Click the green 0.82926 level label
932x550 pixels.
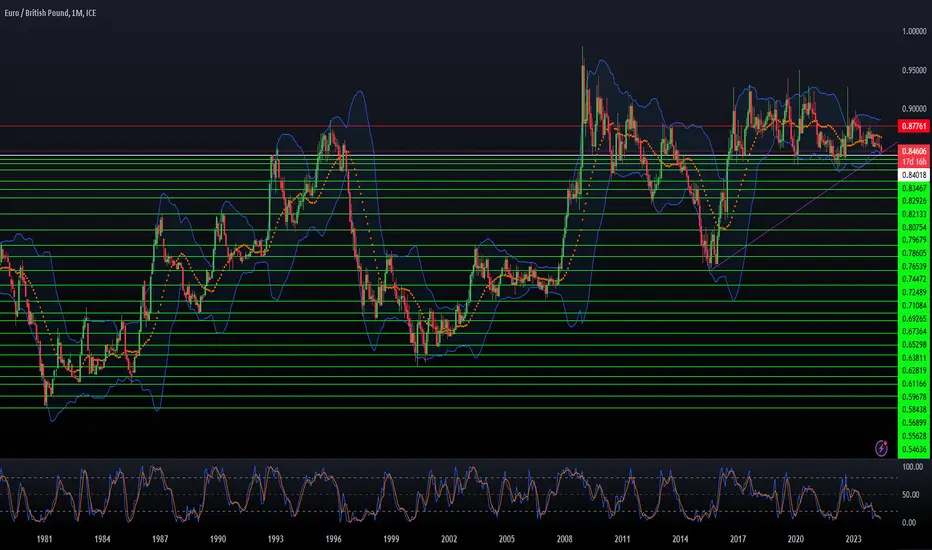coord(914,201)
